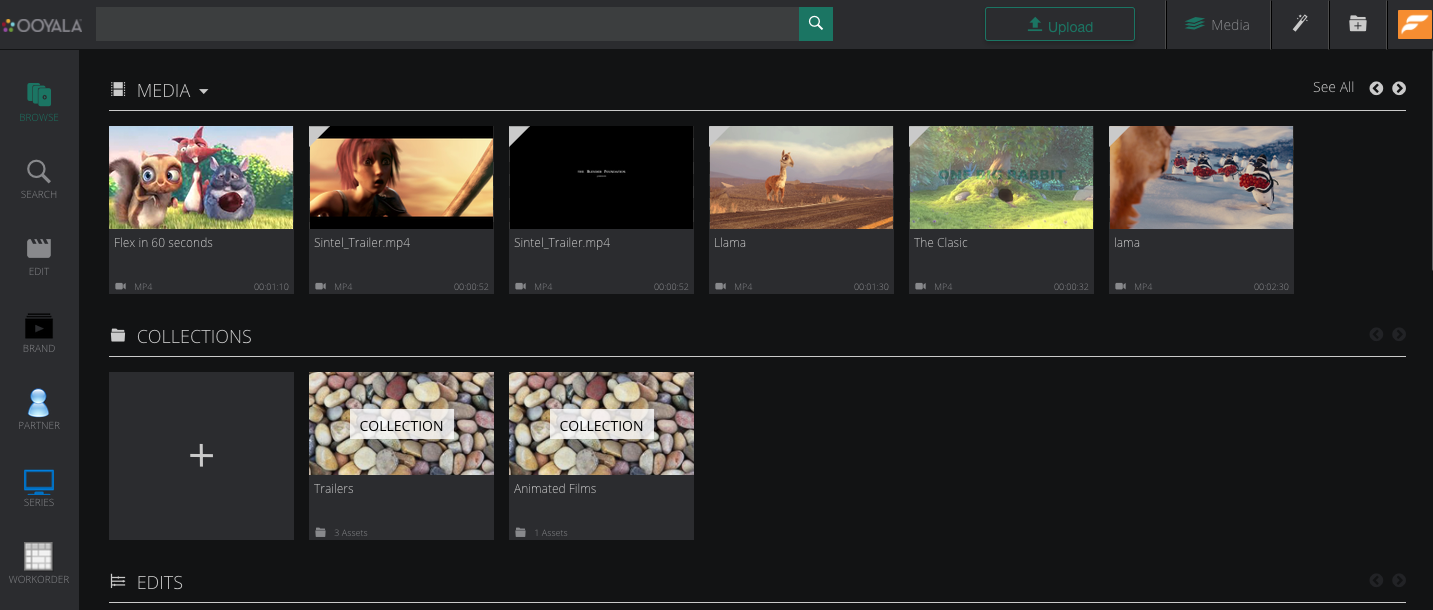1433x610 pixels.
Task: Open the Search tool in the sidebar
Action: pos(38,170)
